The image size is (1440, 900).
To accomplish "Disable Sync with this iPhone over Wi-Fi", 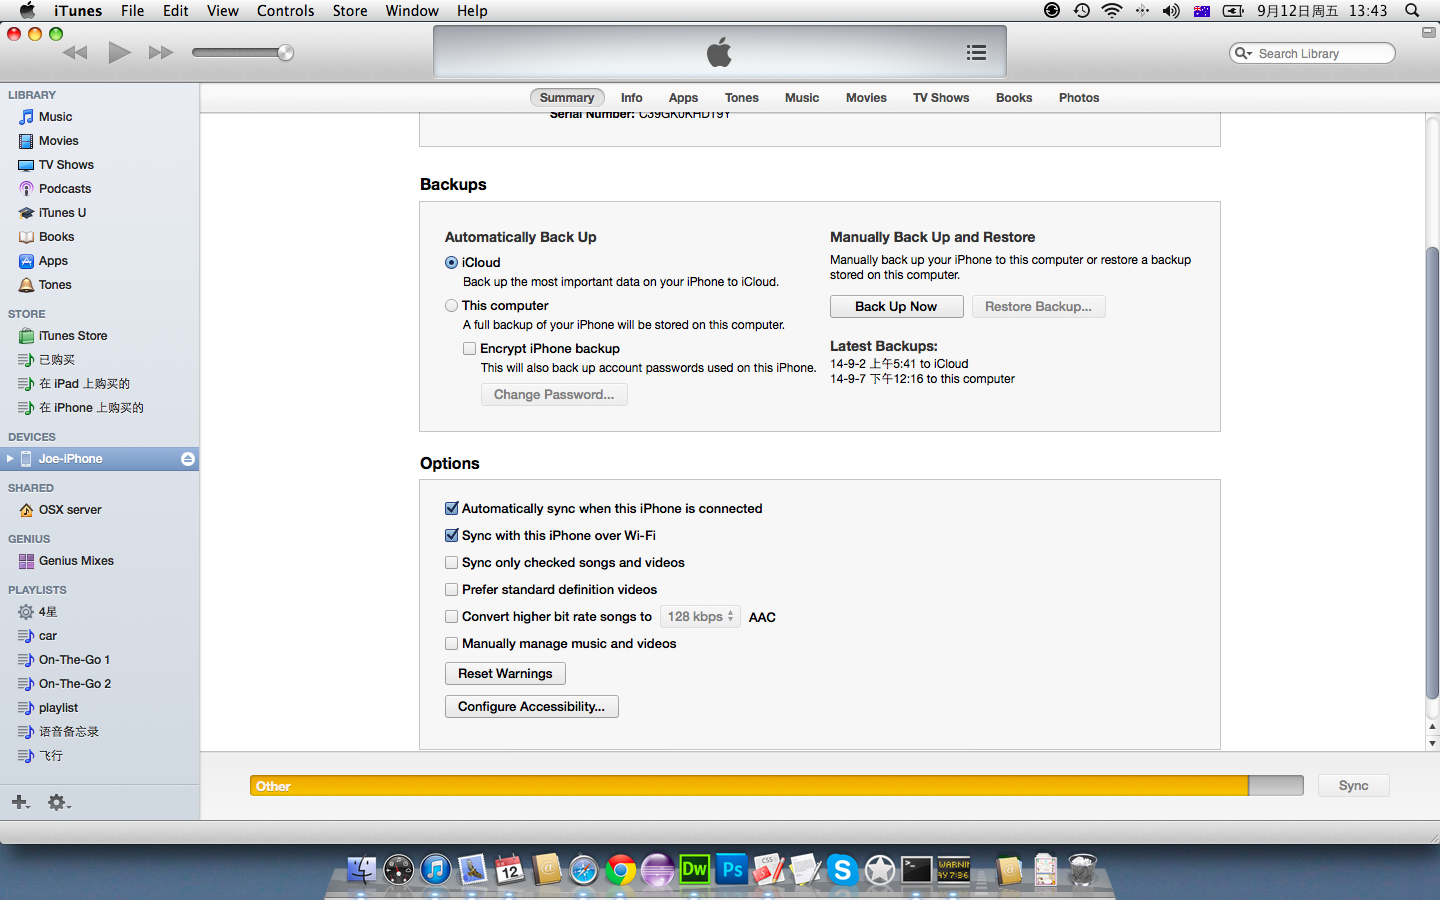I will point(452,536).
